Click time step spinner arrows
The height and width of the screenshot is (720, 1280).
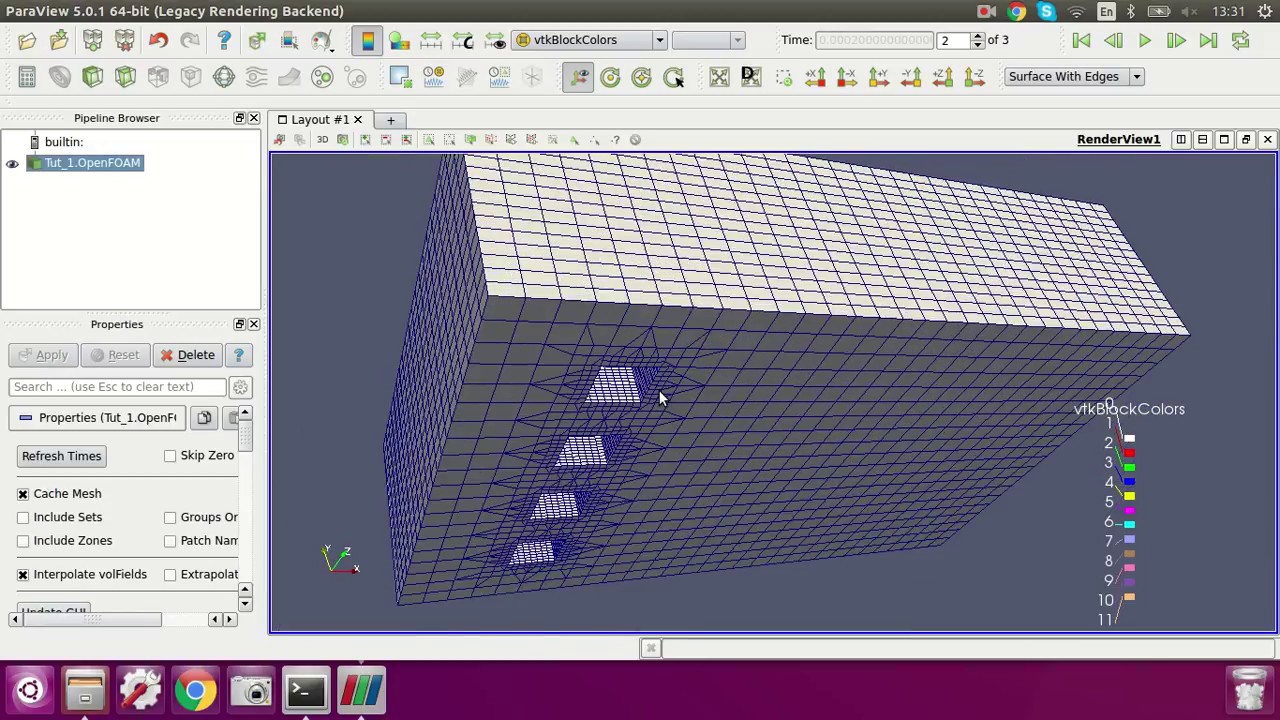(977, 40)
